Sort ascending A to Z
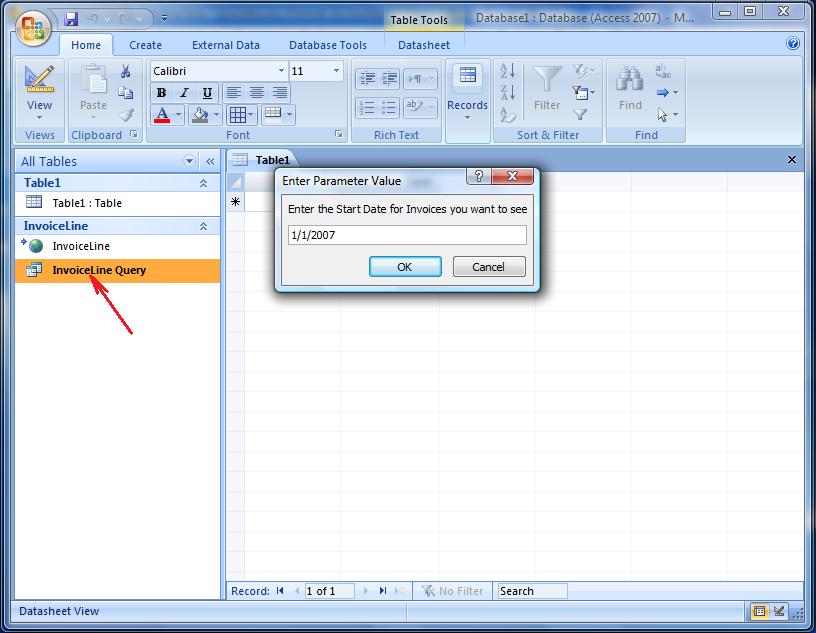 [507, 71]
